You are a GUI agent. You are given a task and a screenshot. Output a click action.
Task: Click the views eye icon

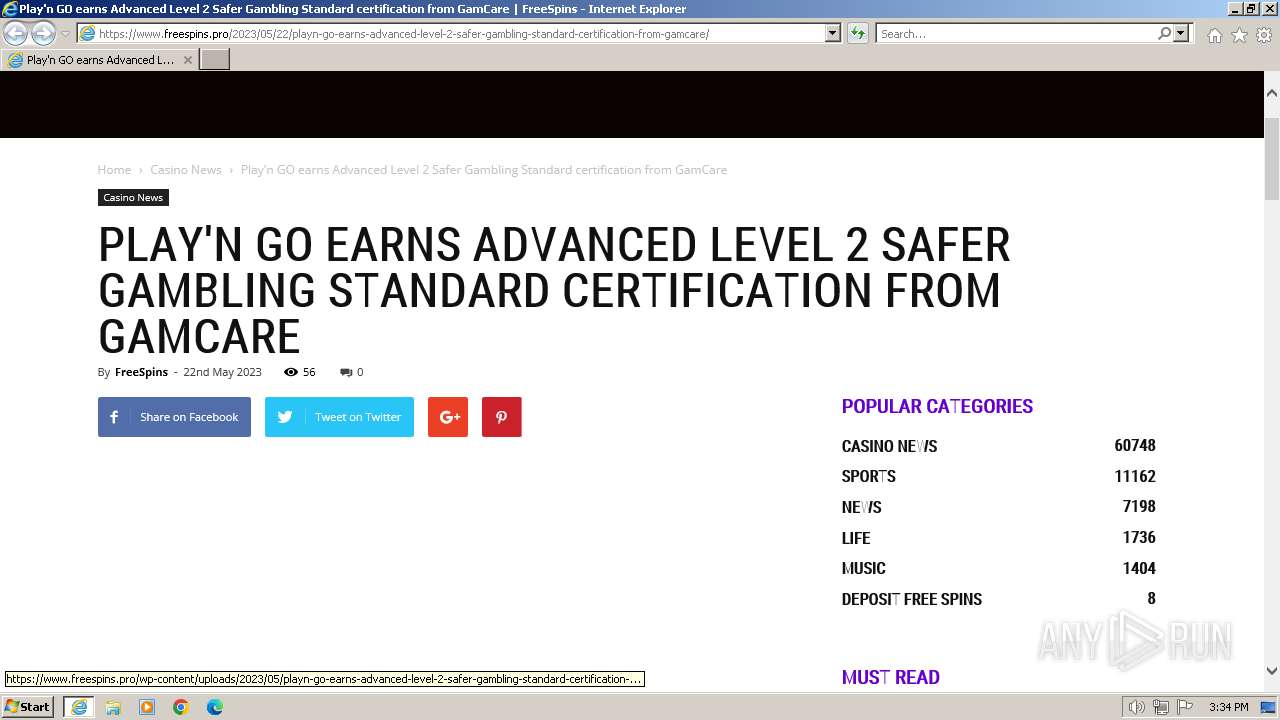pos(291,372)
